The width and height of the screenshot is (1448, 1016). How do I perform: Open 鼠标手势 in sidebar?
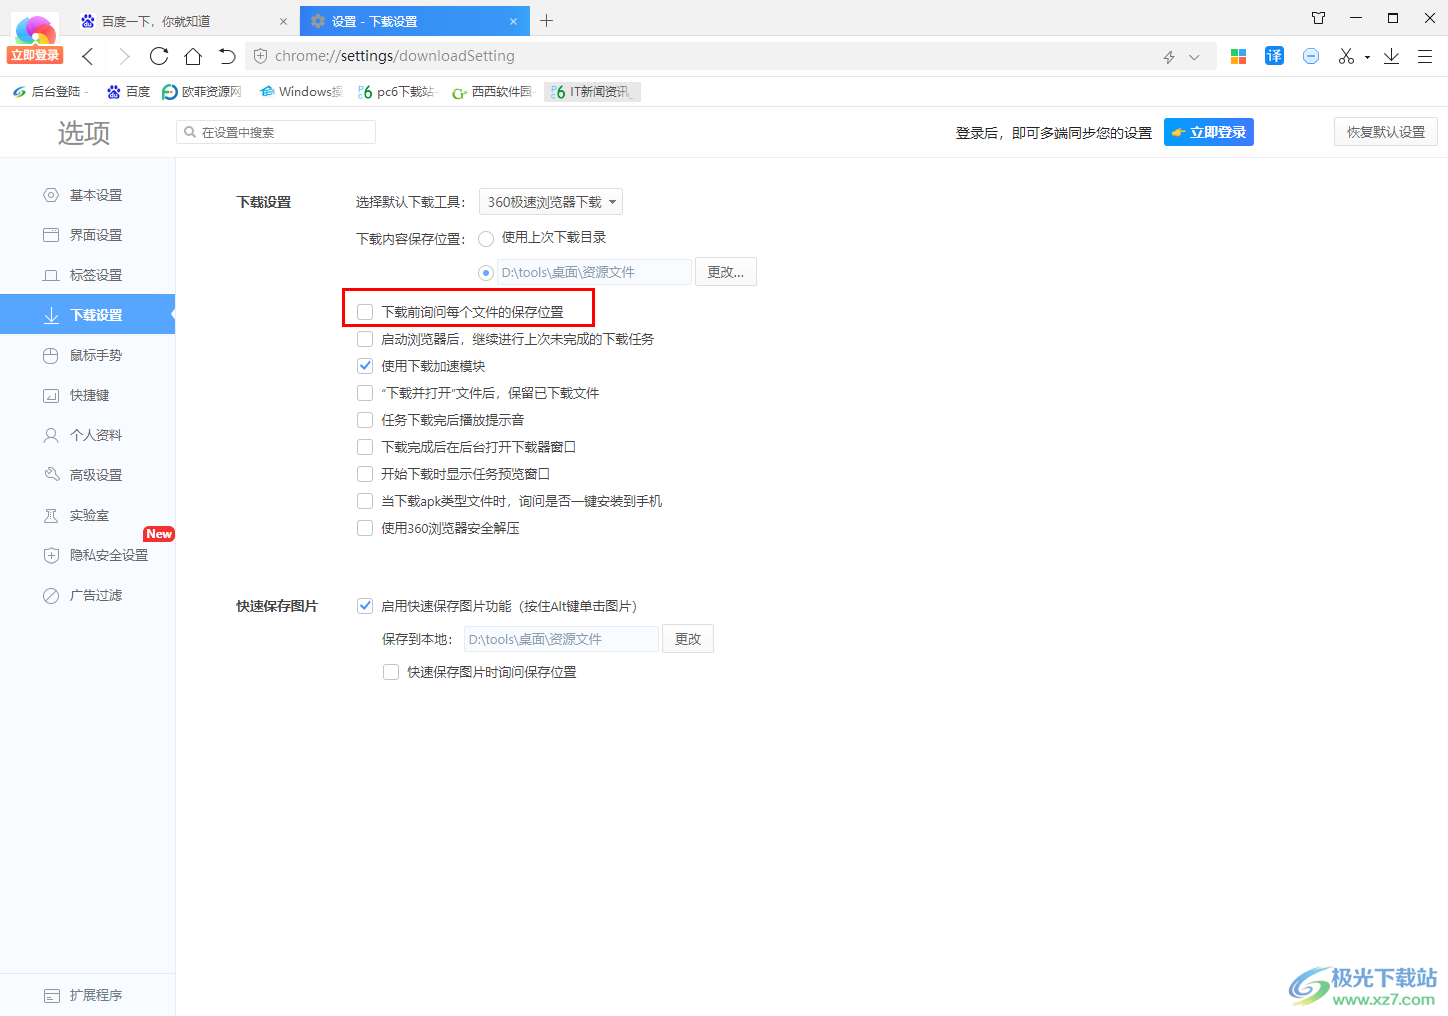[x=87, y=355]
